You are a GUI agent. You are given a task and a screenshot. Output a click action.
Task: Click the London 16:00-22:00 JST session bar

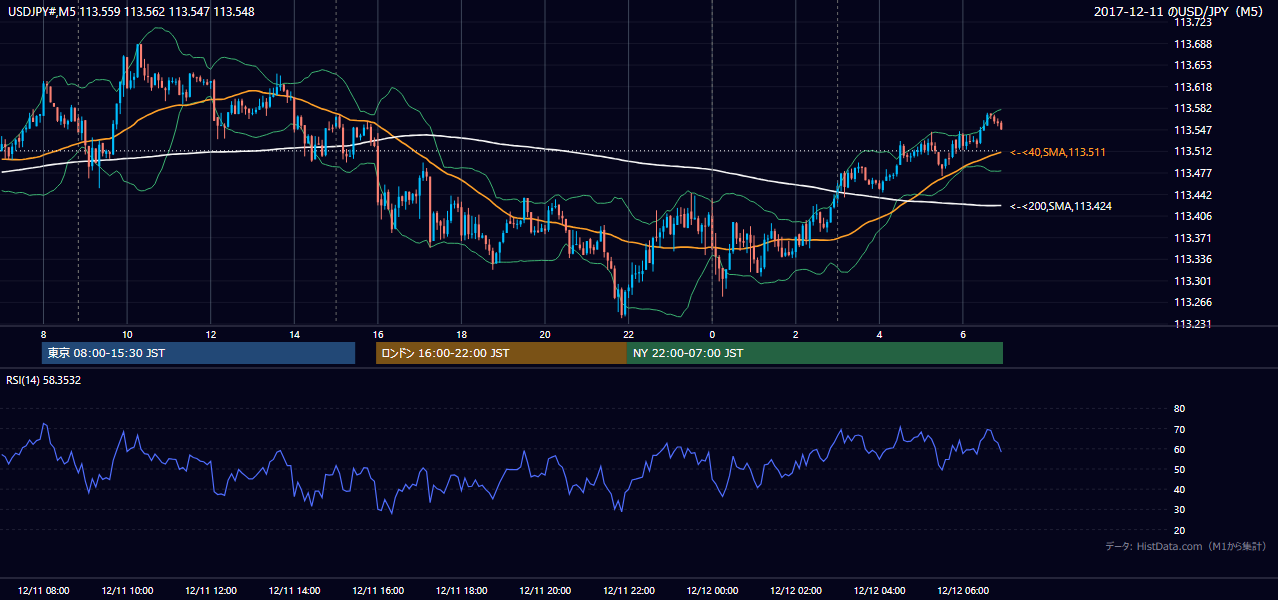[501, 353]
